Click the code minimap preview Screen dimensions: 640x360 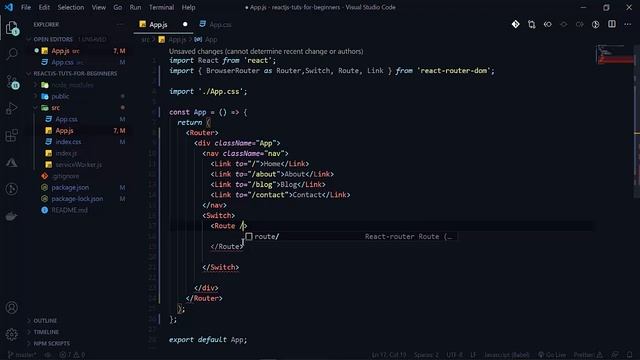pos(615,54)
